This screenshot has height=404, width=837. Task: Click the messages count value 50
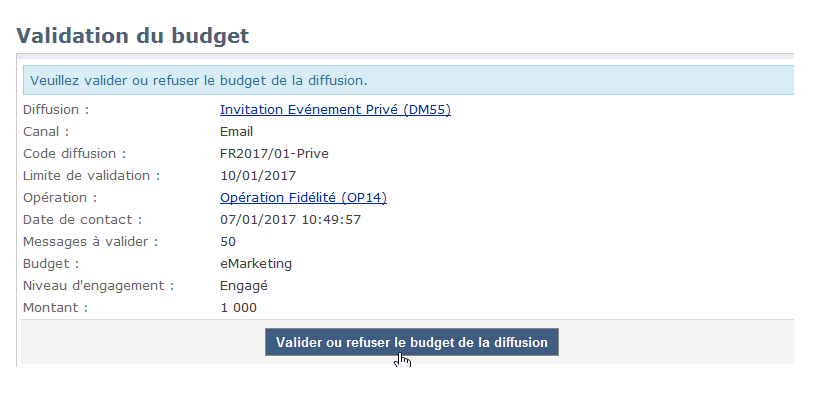pyautogui.click(x=228, y=242)
